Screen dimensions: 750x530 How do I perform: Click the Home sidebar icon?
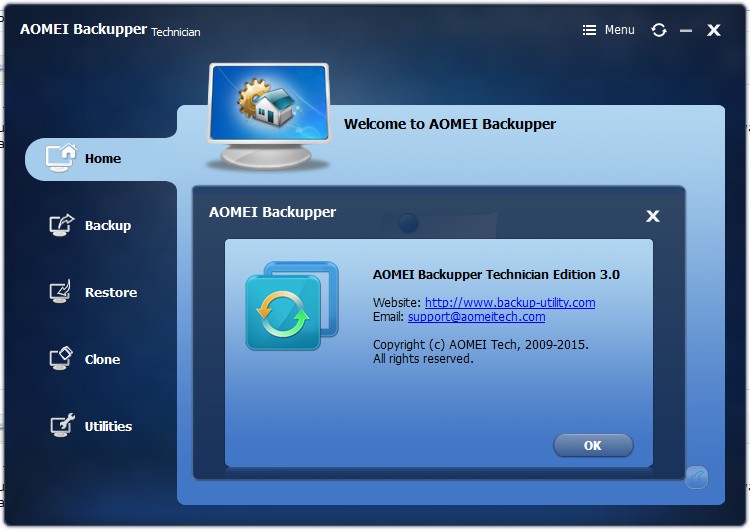point(62,158)
